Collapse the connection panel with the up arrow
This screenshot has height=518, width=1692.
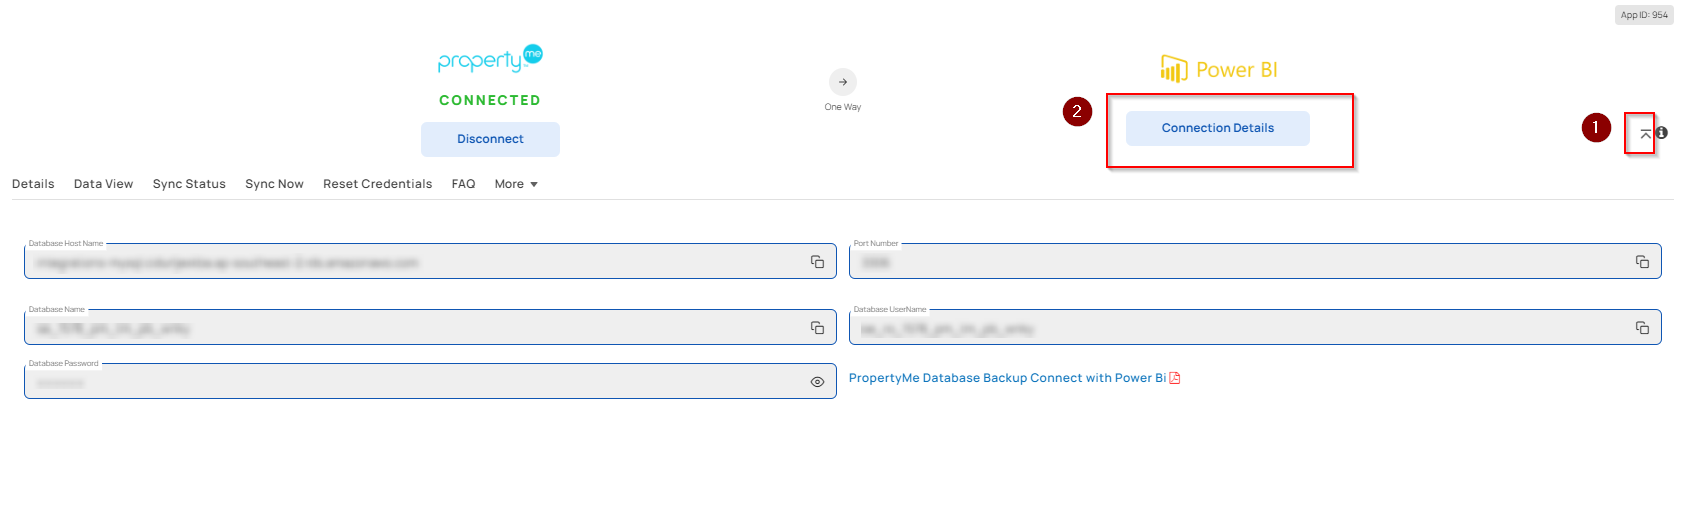1645,133
